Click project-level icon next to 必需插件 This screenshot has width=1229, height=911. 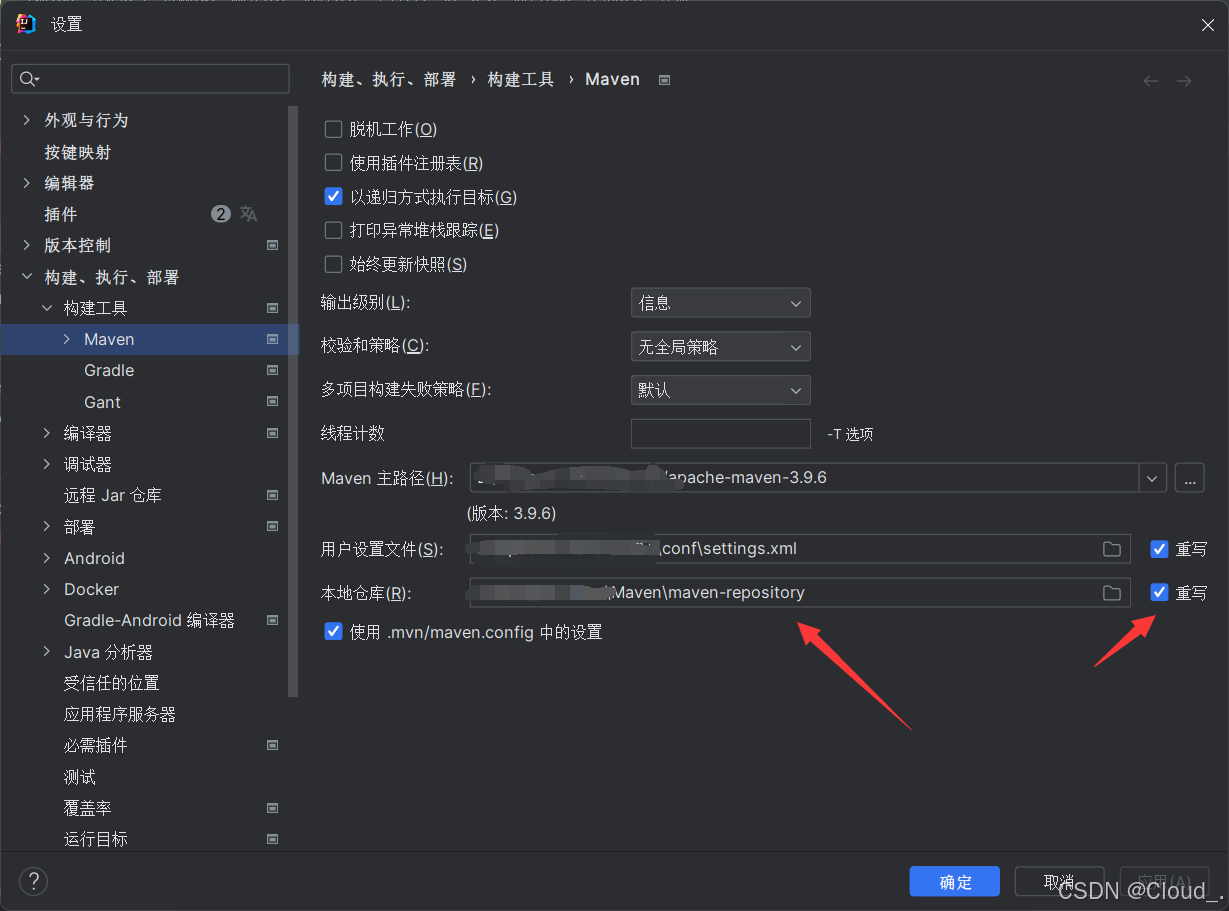coord(272,745)
